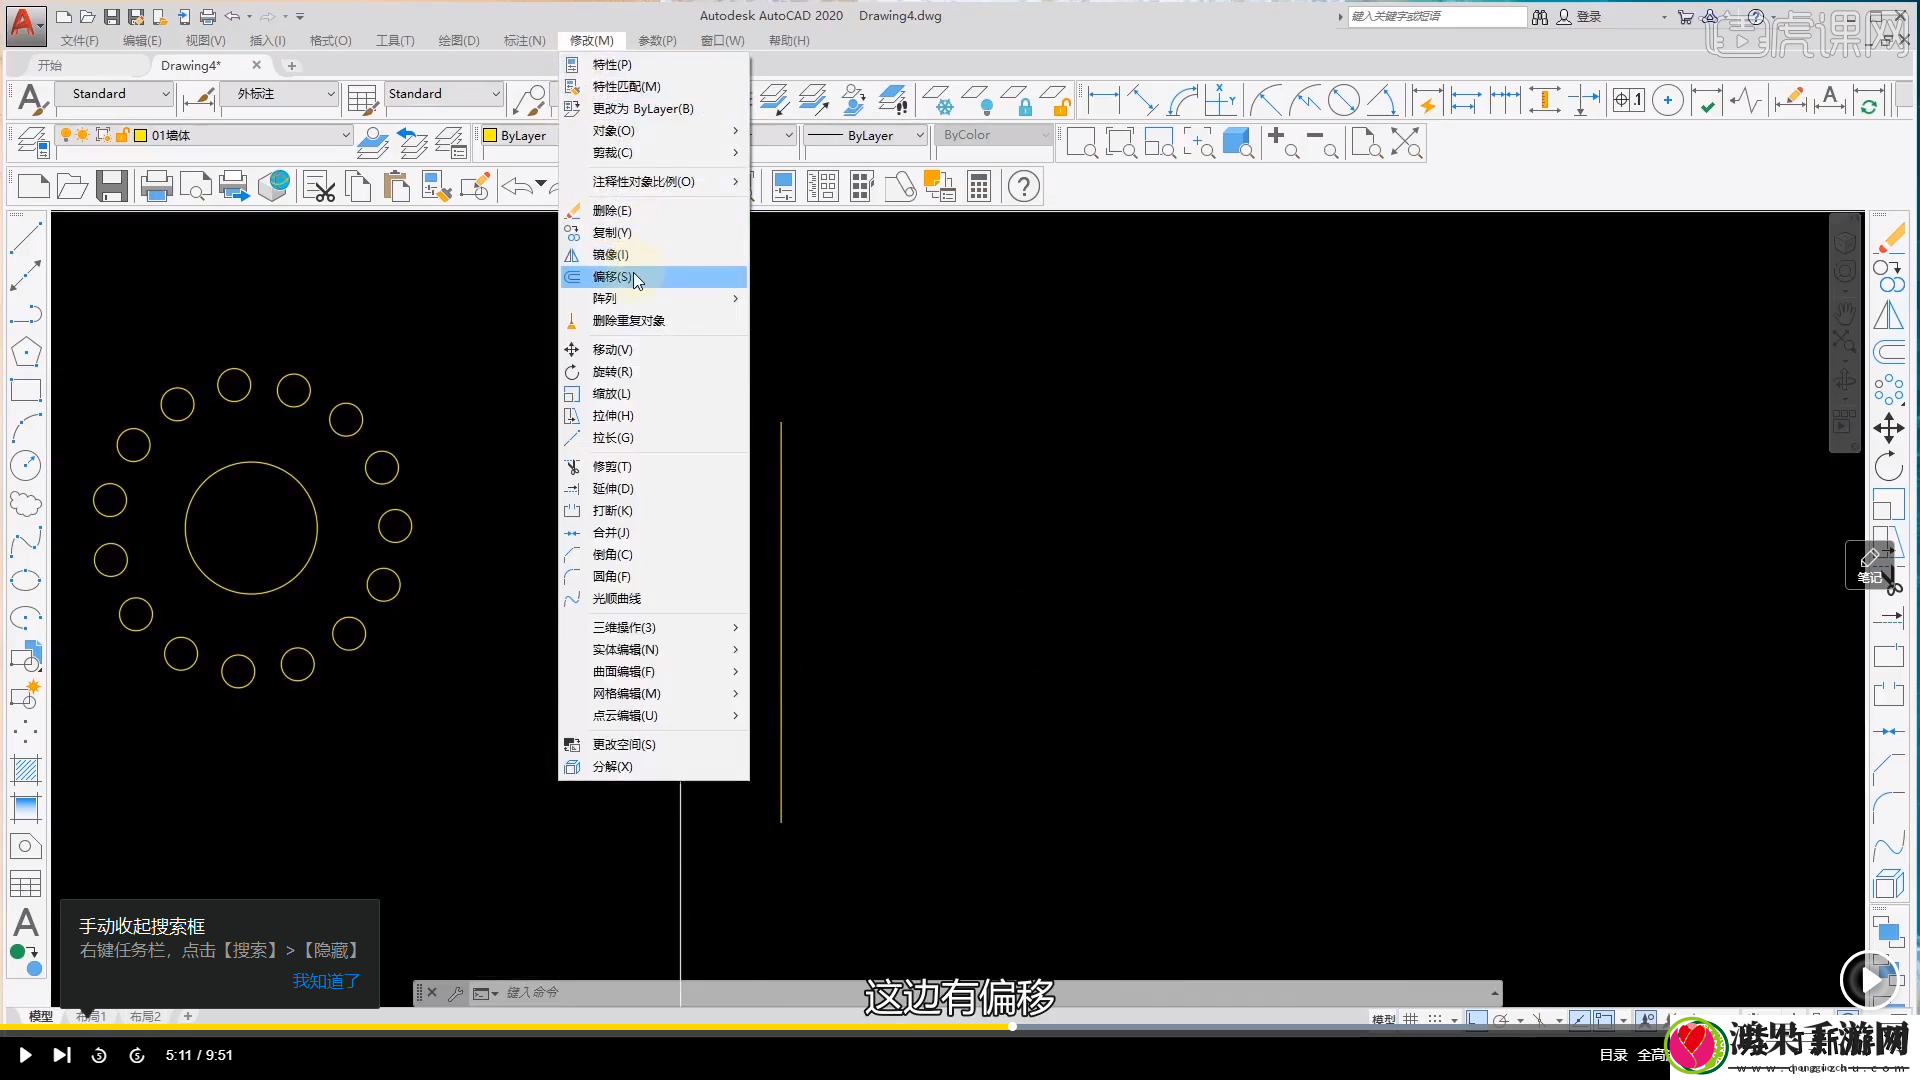
Task: Toggle ortho mode in status bar
Action: tap(1477, 1019)
